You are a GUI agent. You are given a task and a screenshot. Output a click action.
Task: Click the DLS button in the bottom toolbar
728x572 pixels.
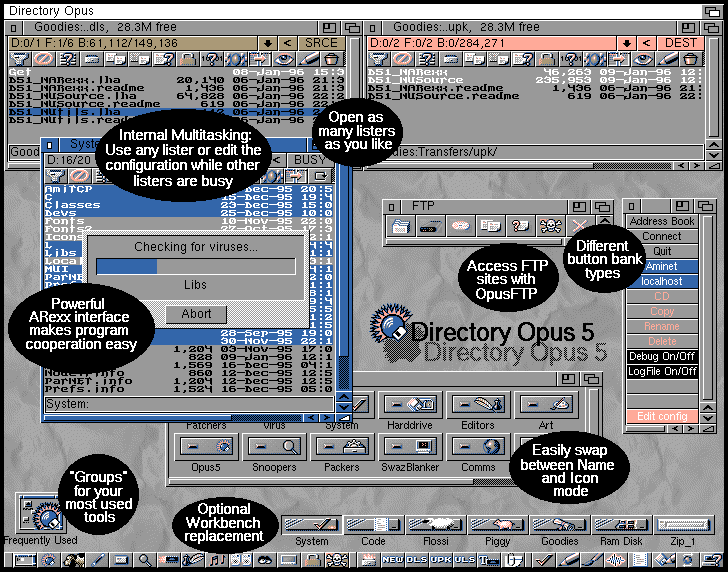tap(416, 560)
